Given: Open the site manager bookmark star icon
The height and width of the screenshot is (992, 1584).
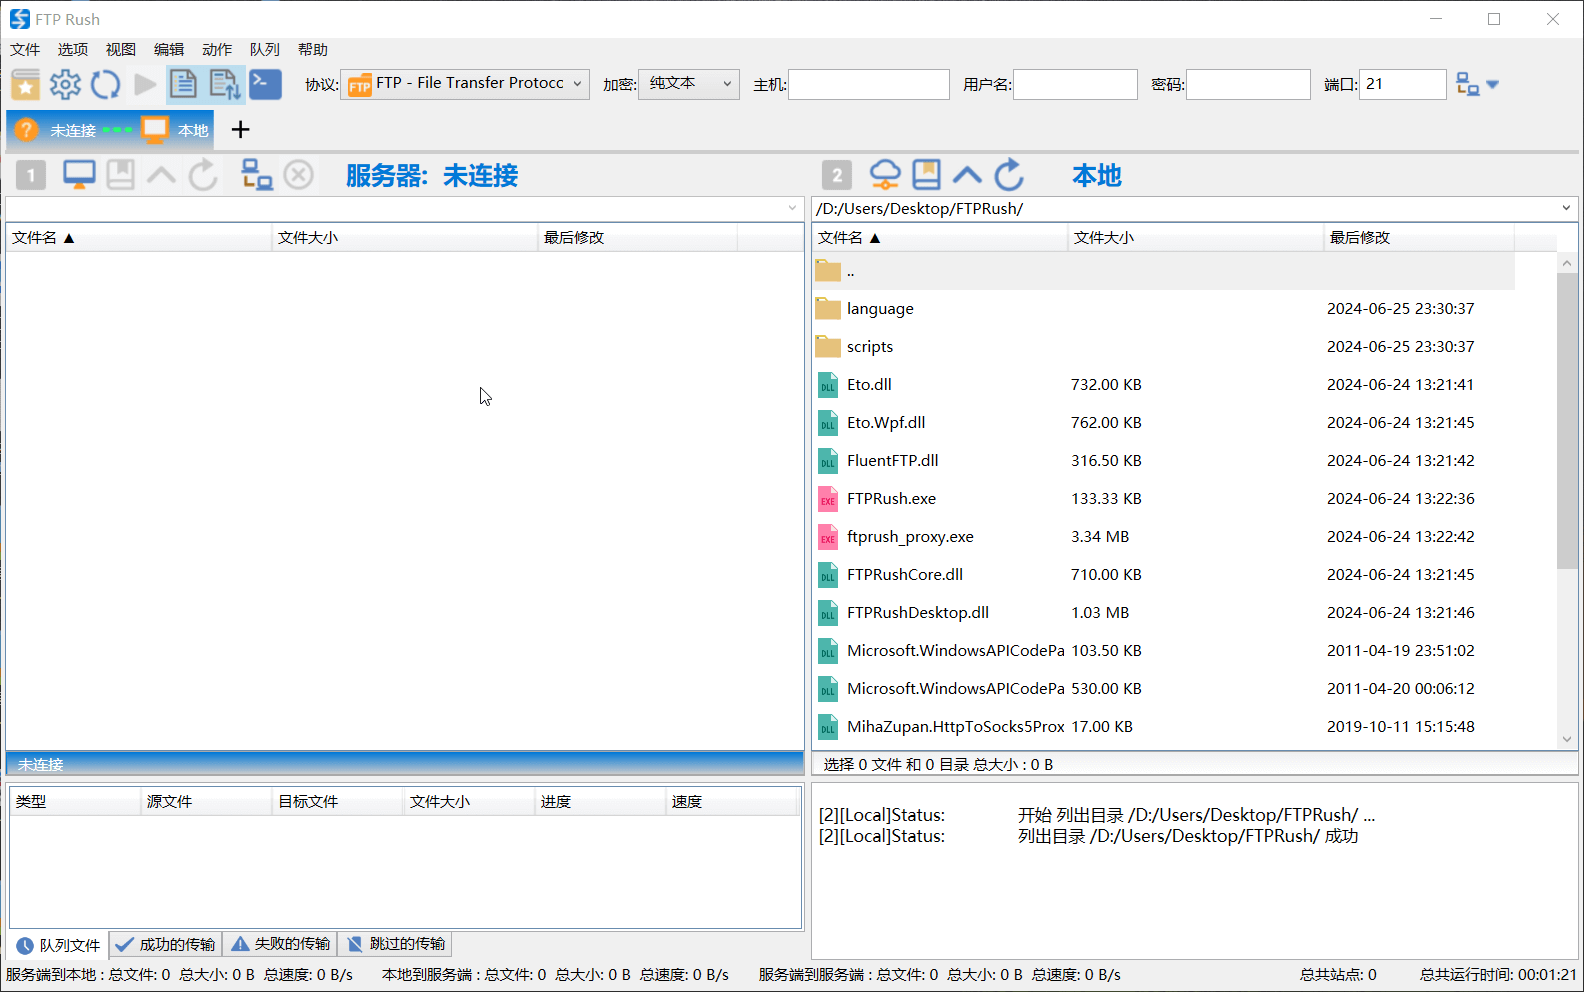Looking at the screenshot, I should [25, 85].
